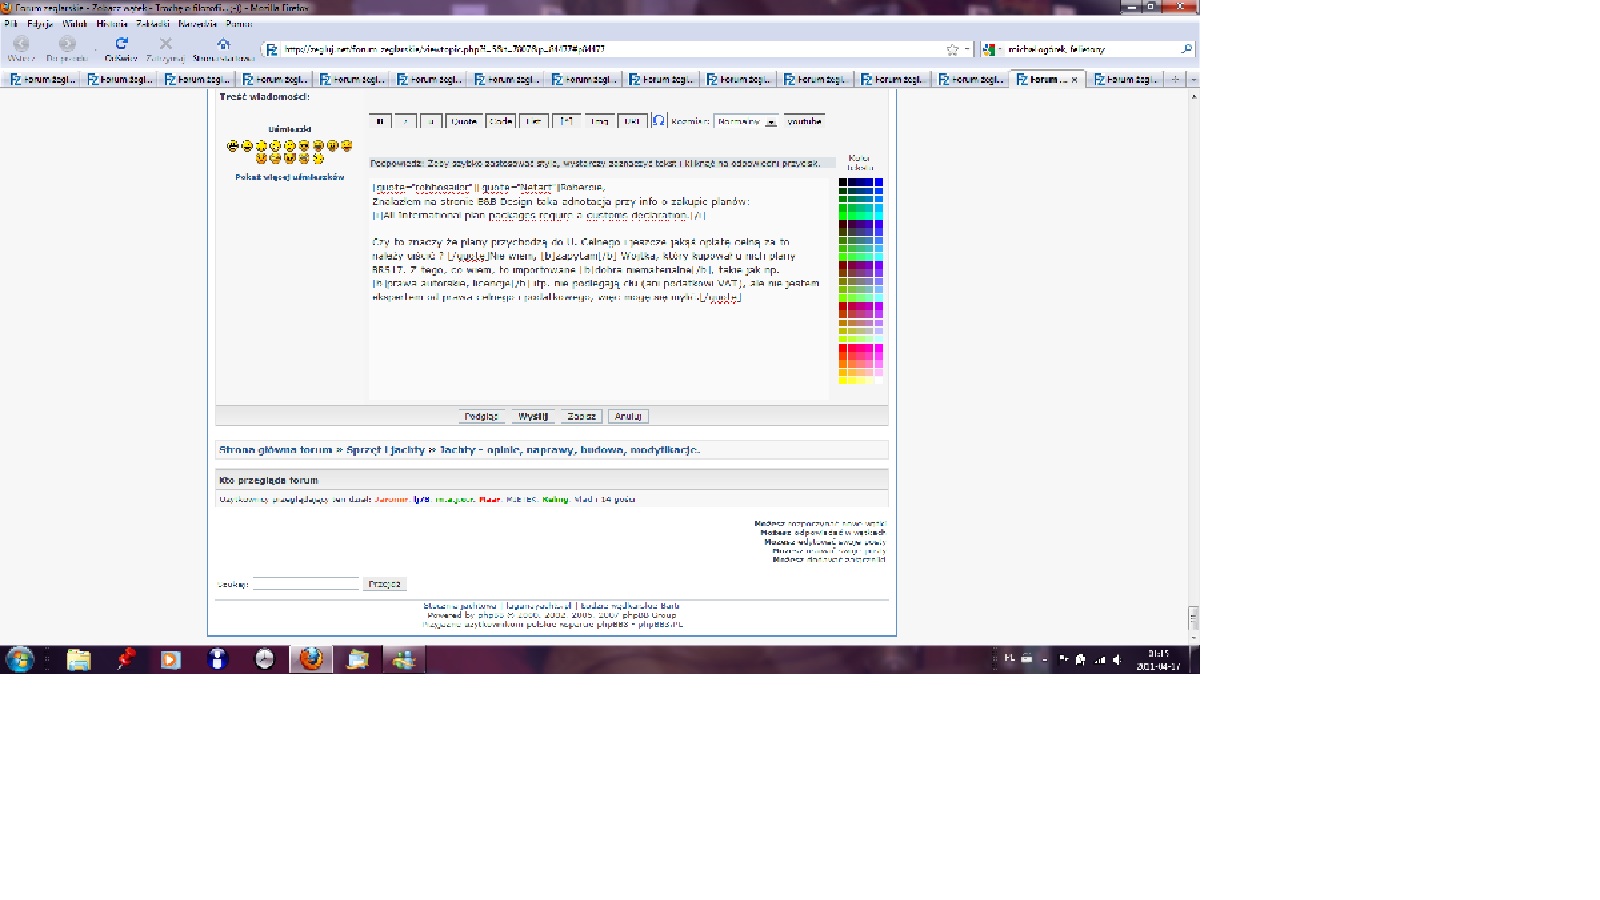This screenshot has height=900, width=1600.
Task: Click the browser Back arrow icon
Action: click(21, 44)
